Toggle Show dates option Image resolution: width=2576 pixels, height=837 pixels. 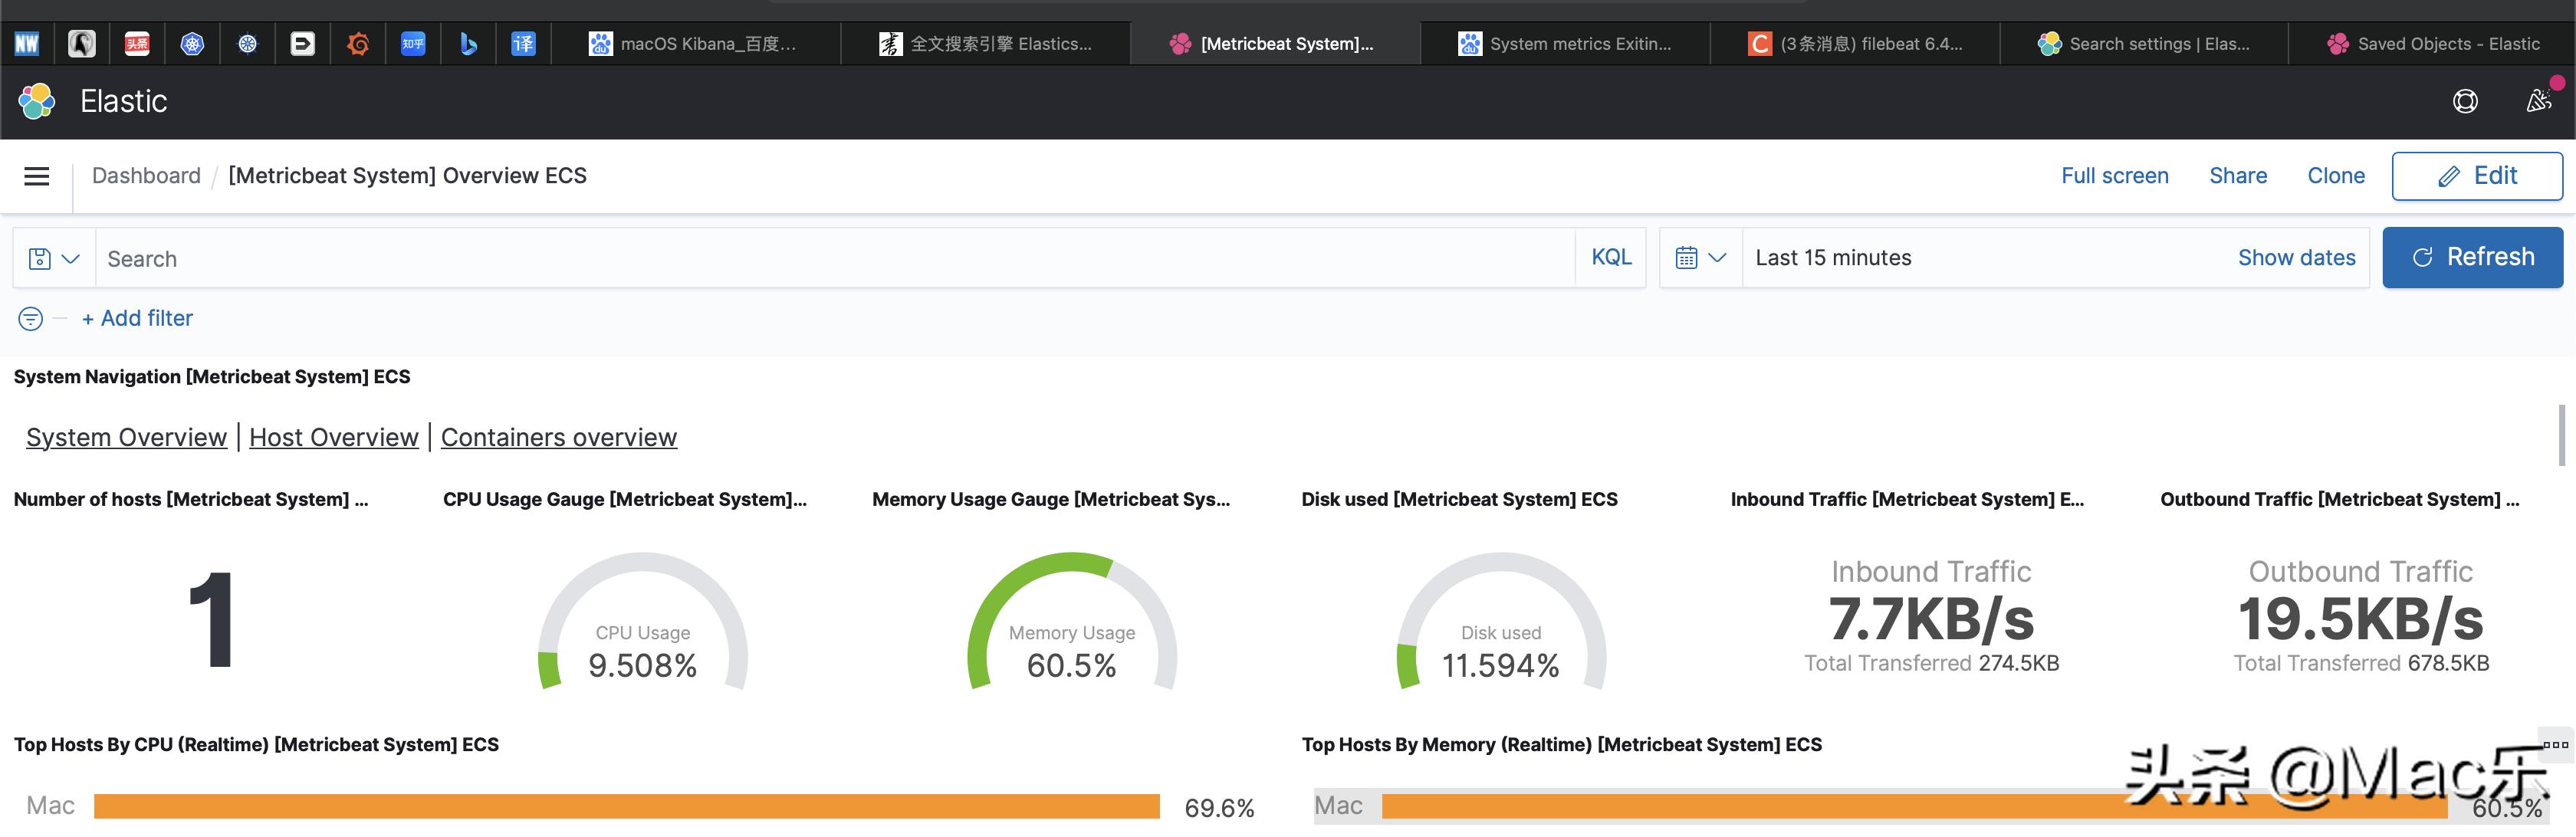pyautogui.click(x=2296, y=258)
